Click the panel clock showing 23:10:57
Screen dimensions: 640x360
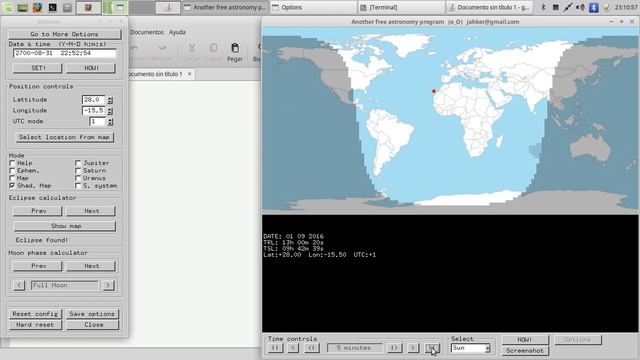click(626, 7)
